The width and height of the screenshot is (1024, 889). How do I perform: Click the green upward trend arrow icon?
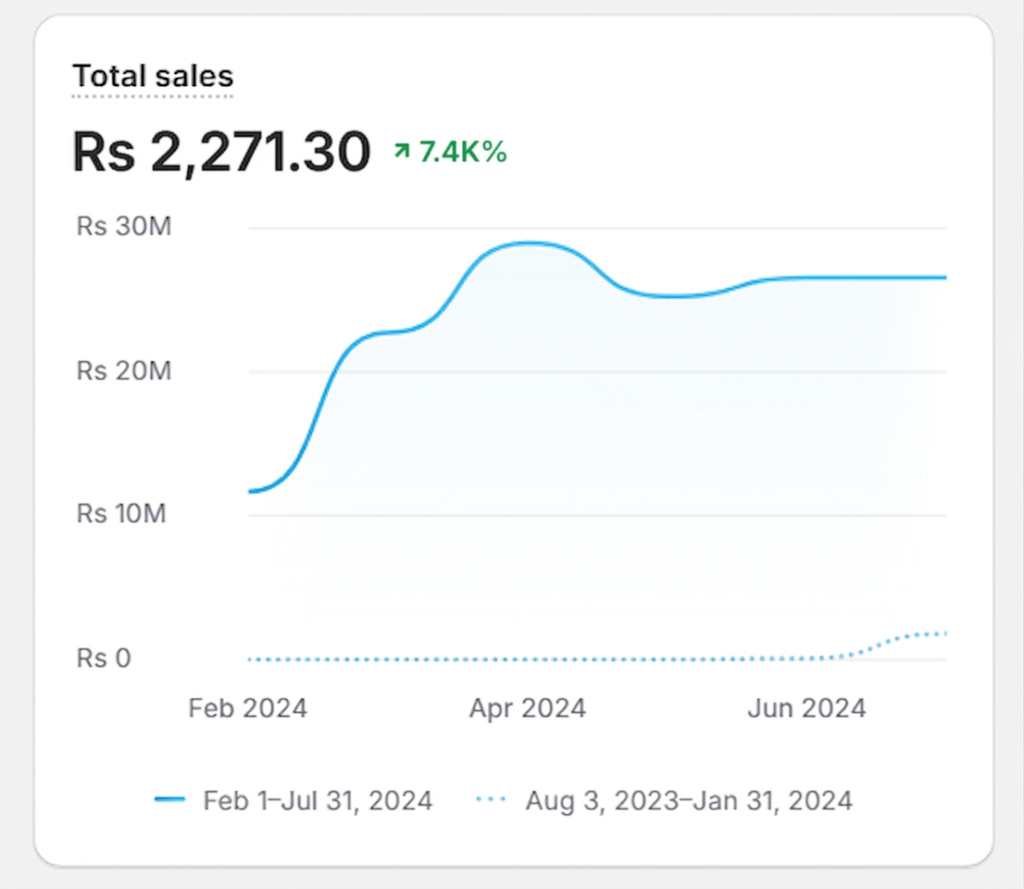point(402,152)
